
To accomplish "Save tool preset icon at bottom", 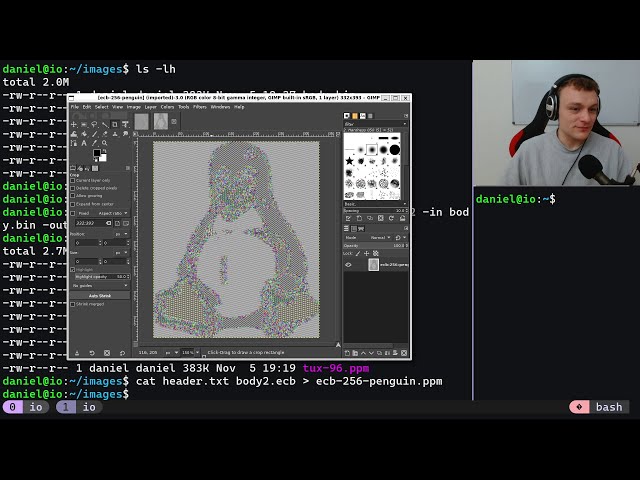I will [x=77, y=353].
